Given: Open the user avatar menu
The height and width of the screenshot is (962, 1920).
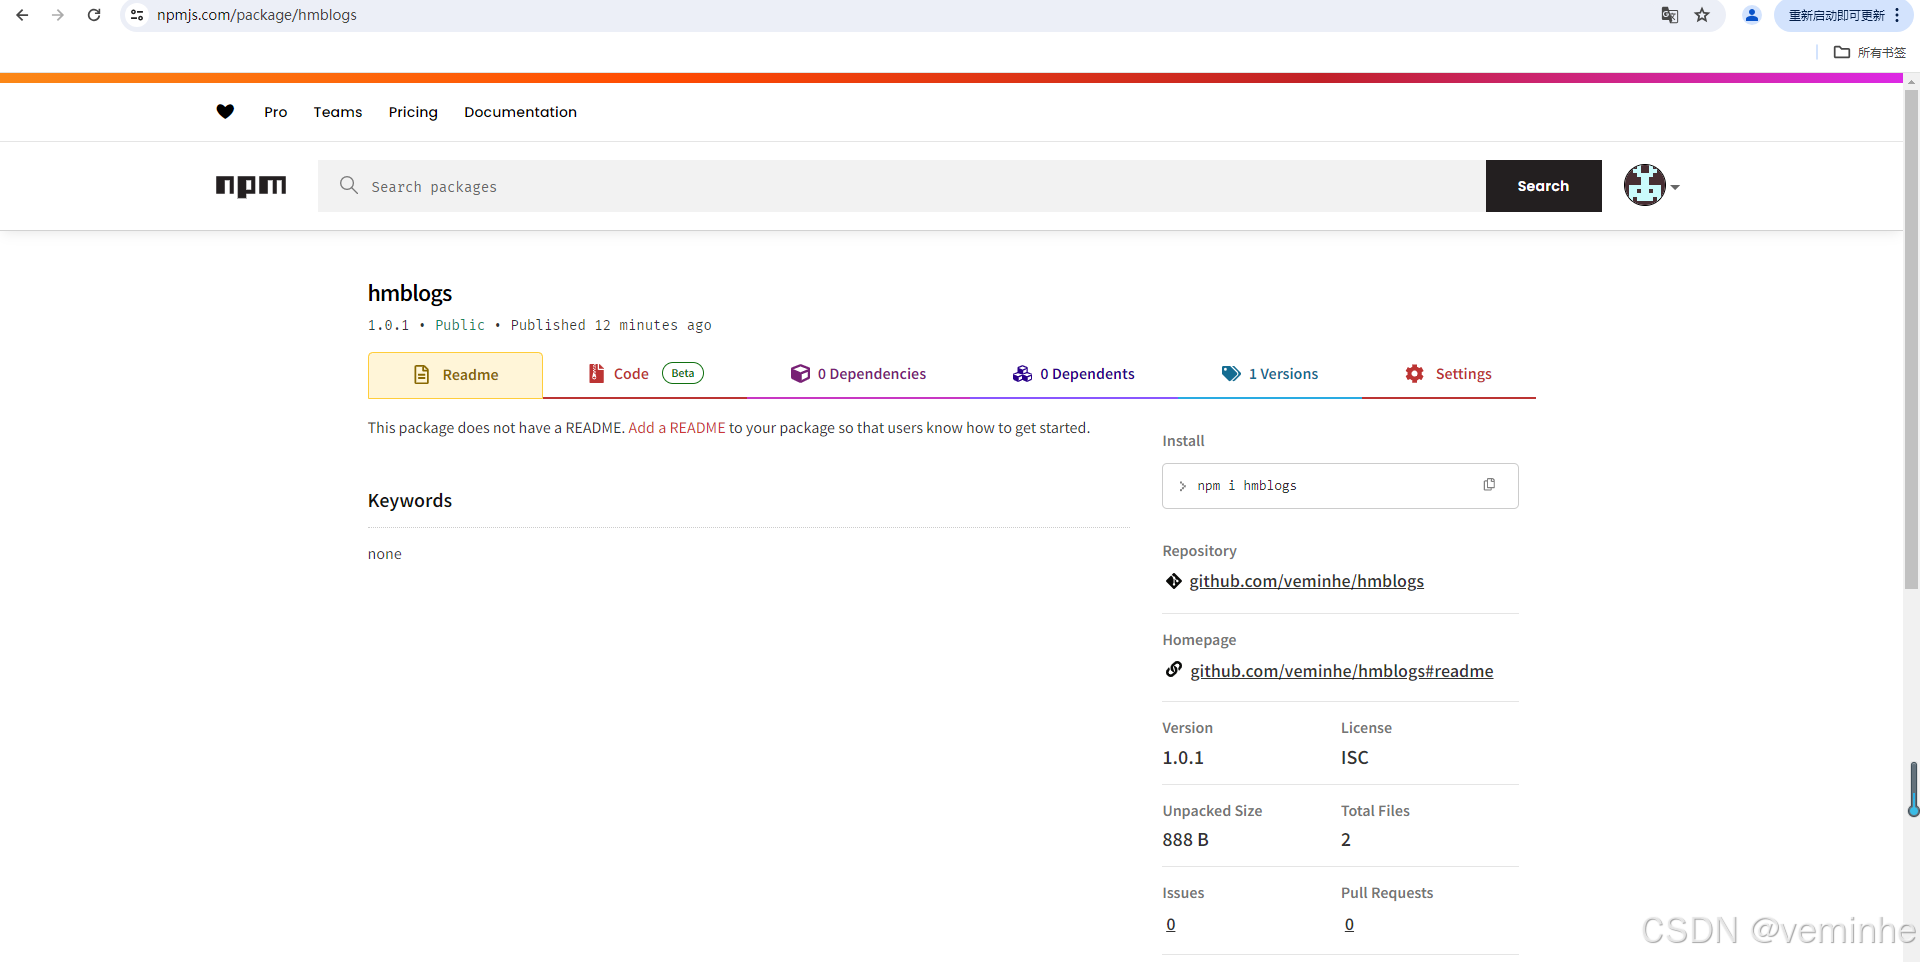Looking at the screenshot, I should [1651, 186].
